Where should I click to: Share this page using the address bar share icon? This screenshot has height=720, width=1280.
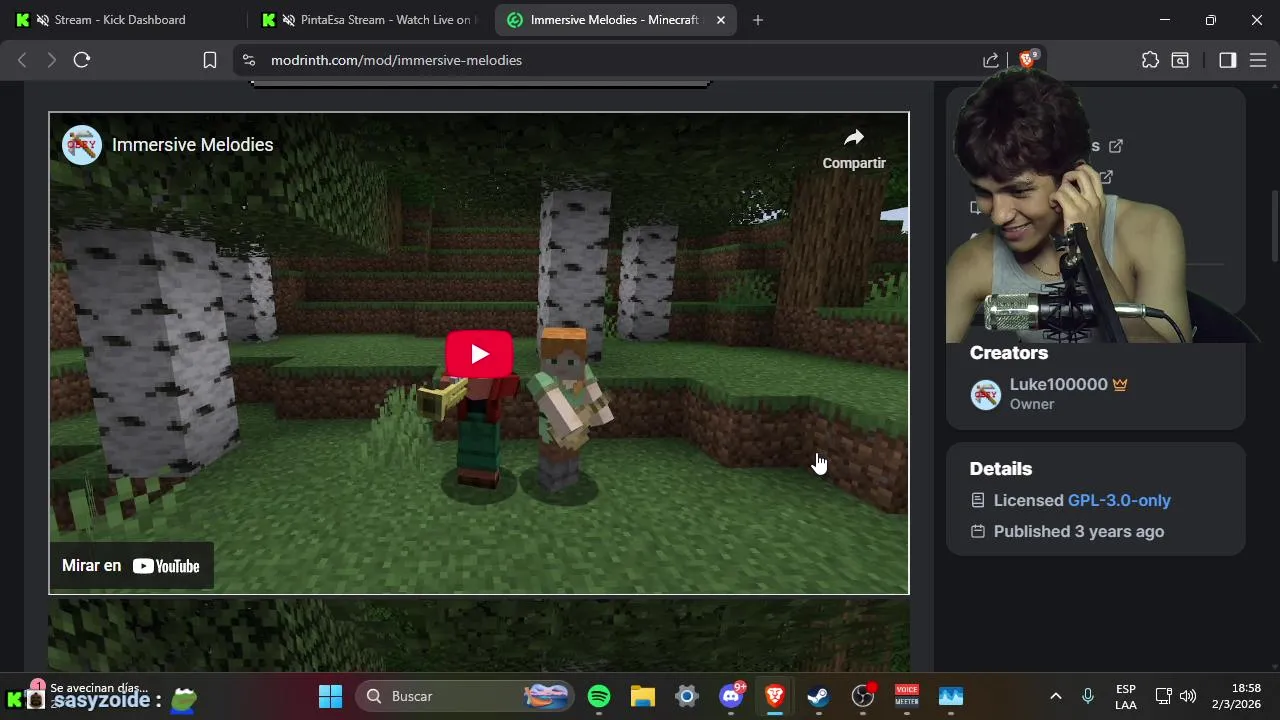click(x=990, y=60)
